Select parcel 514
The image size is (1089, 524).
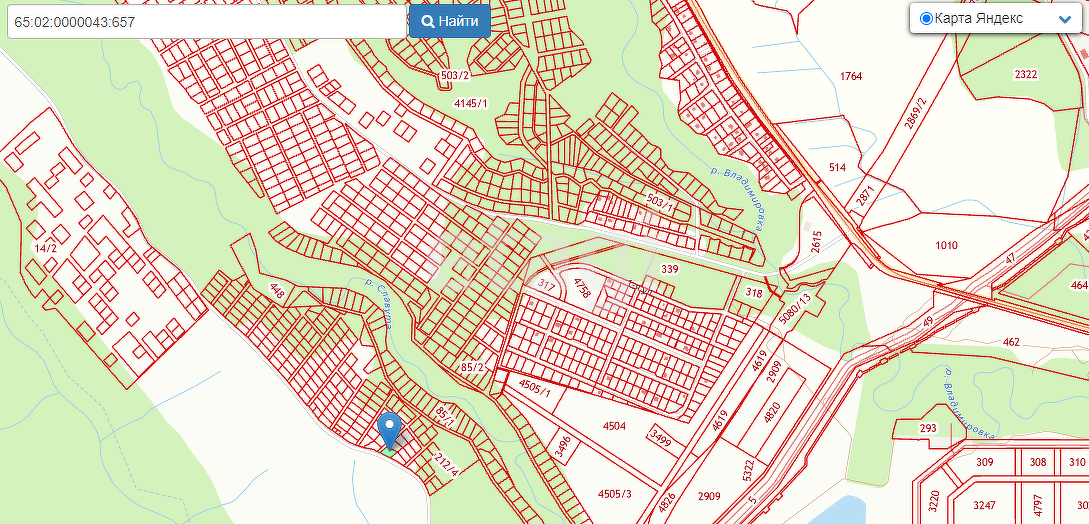click(x=836, y=168)
